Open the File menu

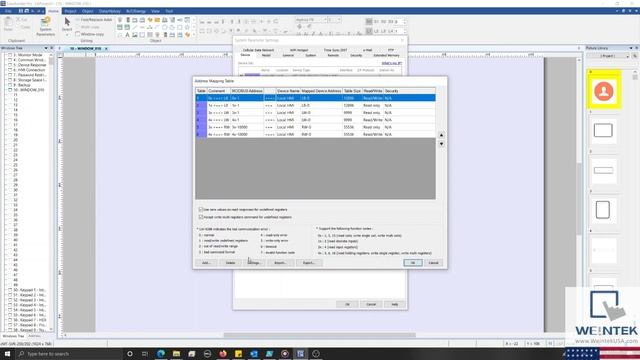(8, 11)
